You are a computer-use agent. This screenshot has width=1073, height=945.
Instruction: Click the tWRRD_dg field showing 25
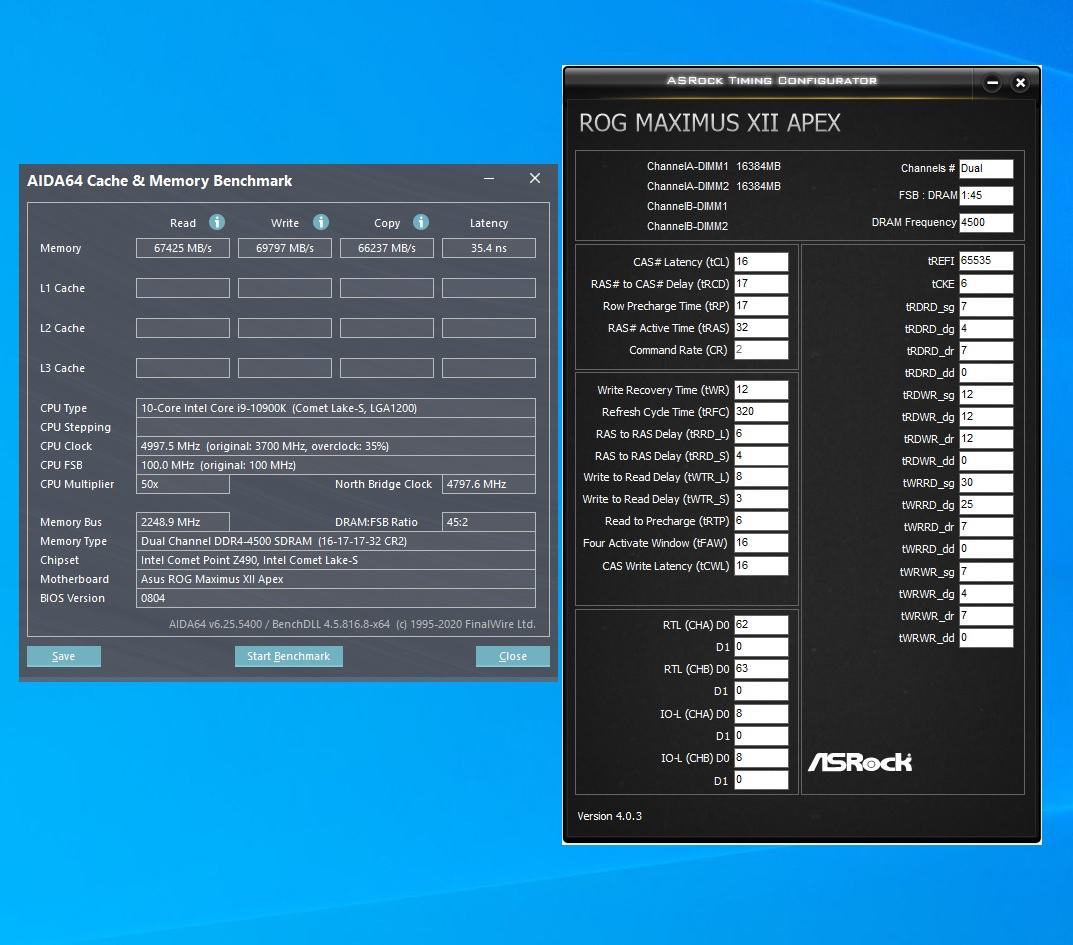coord(985,504)
